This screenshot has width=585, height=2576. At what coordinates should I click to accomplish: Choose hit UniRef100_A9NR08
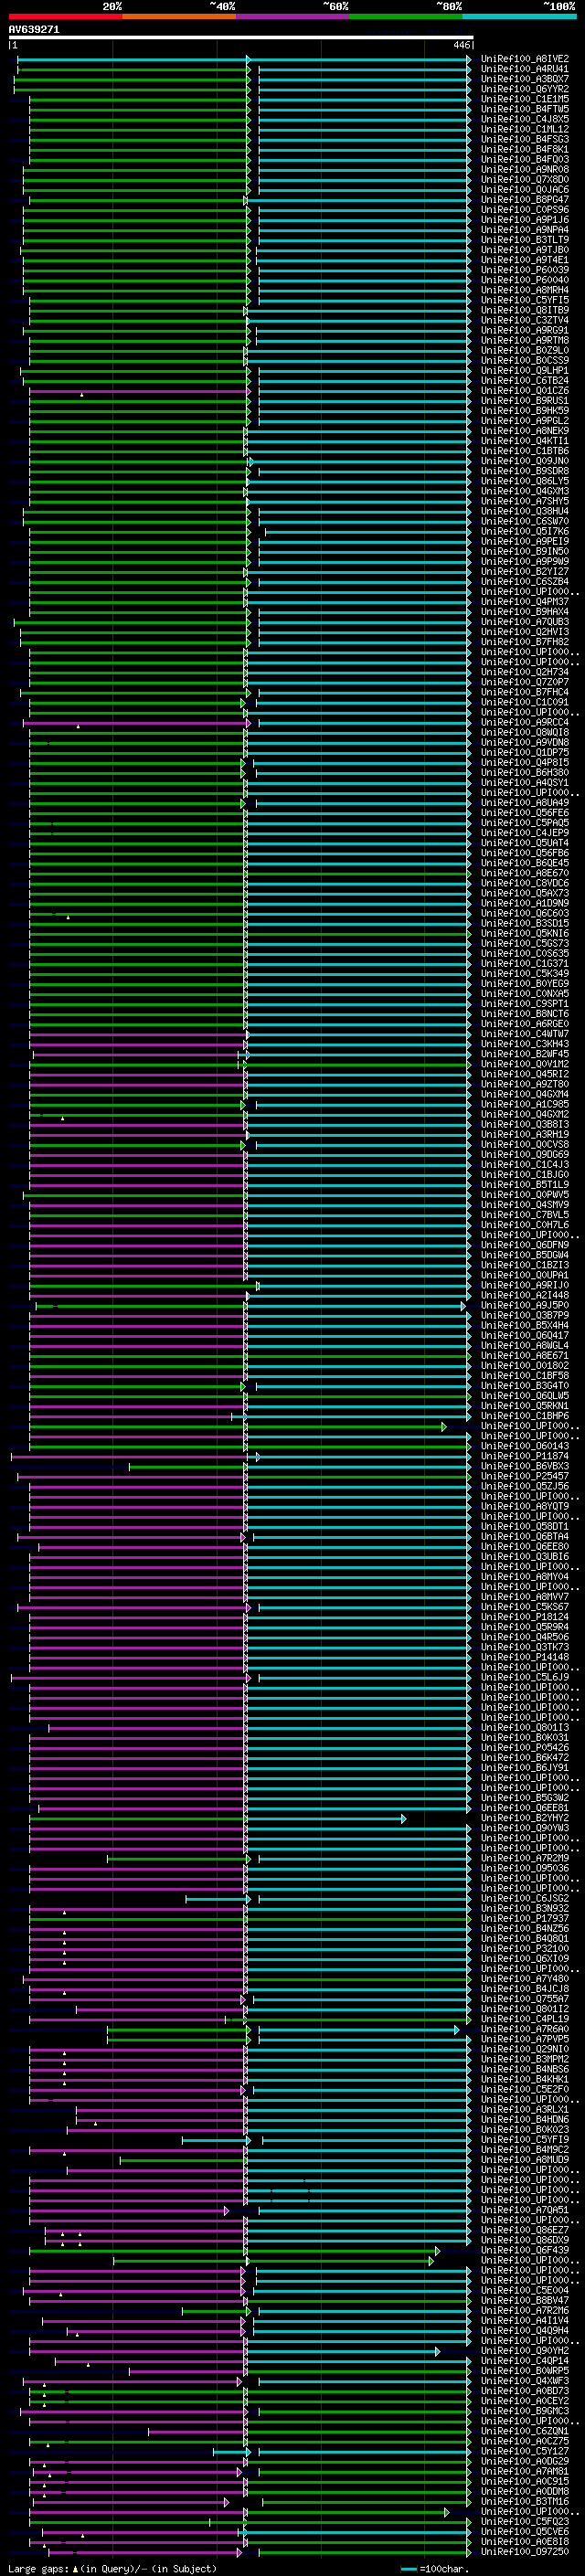click(x=525, y=169)
